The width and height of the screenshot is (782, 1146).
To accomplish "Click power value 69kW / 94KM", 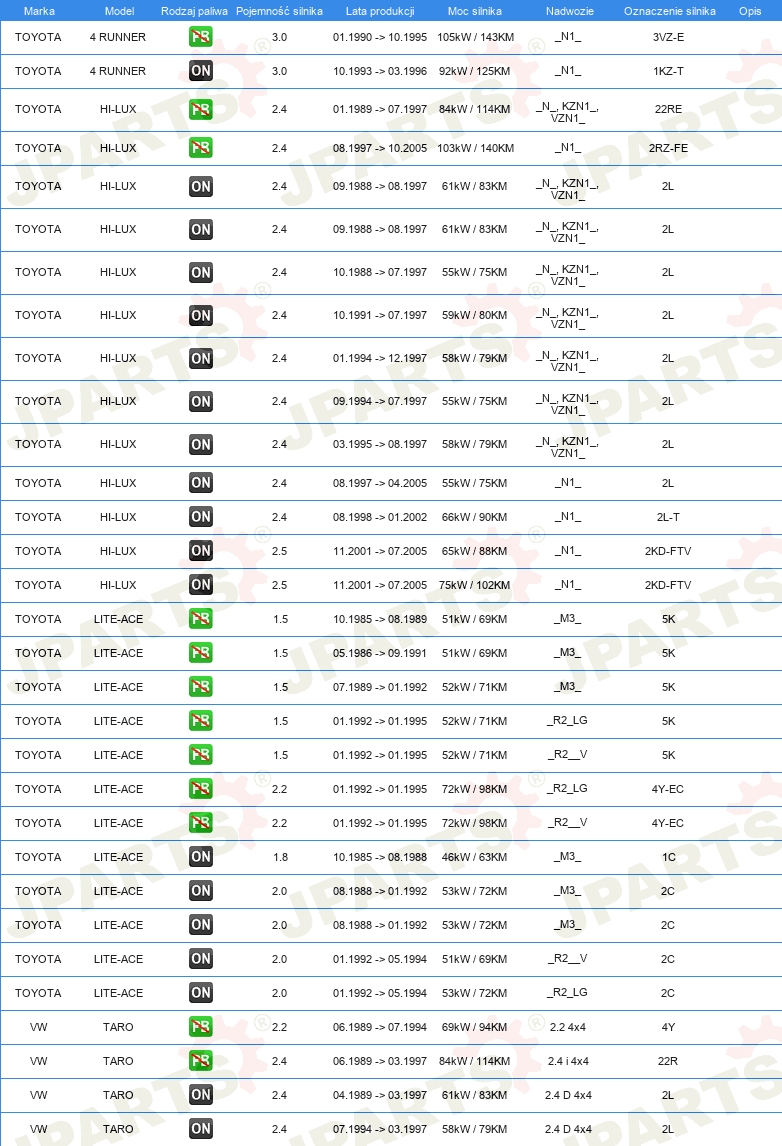I will [474, 1028].
